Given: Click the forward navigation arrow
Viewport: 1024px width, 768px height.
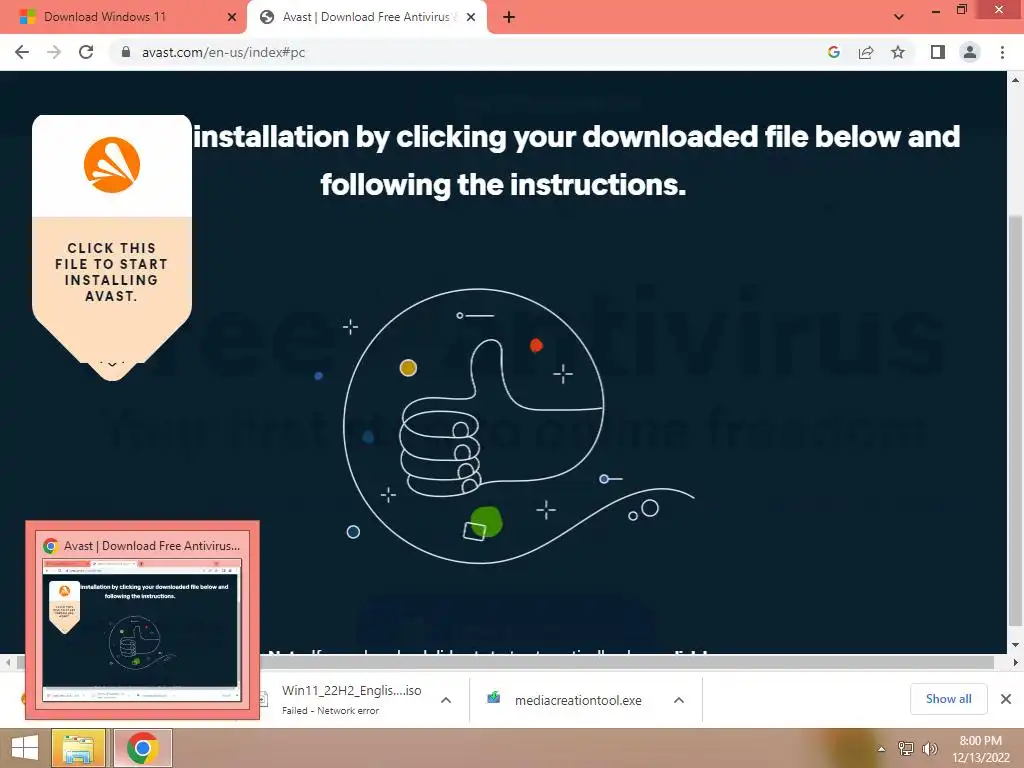Looking at the screenshot, I should 54,52.
